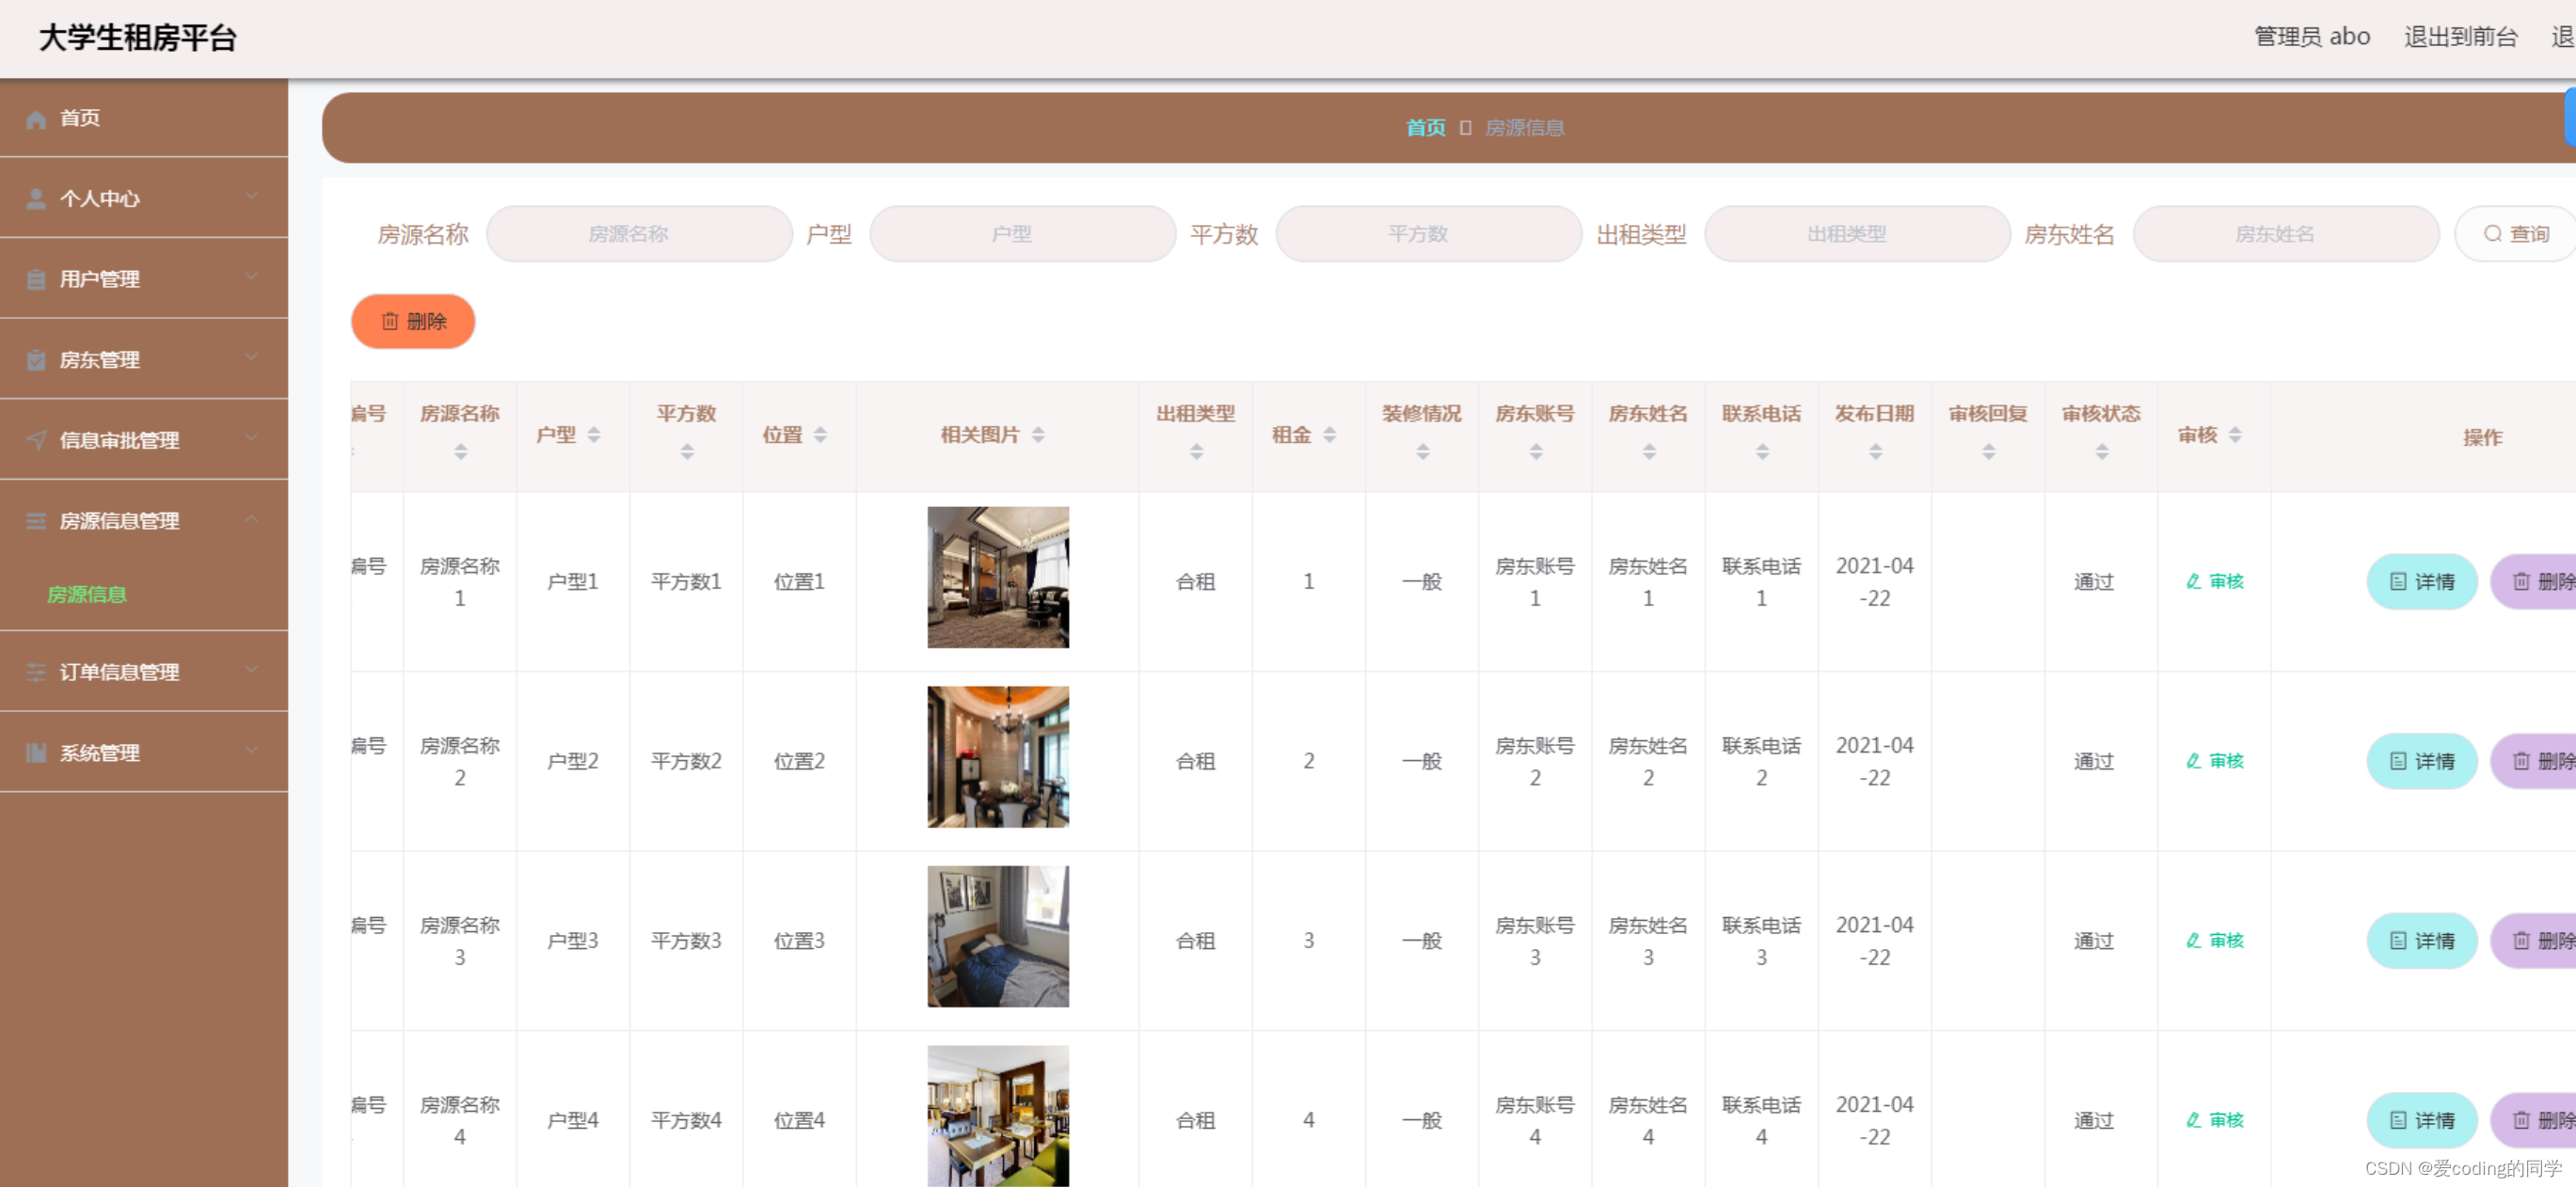Click the list icon beside 房源信息管理
Screen dimensions: 2576x1187
(37, 521)
